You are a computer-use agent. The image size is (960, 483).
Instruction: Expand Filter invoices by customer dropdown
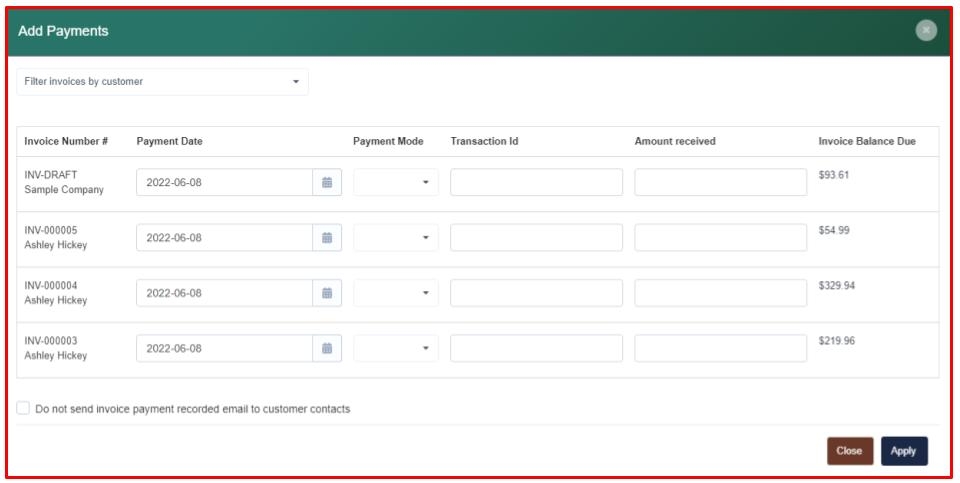162,82
